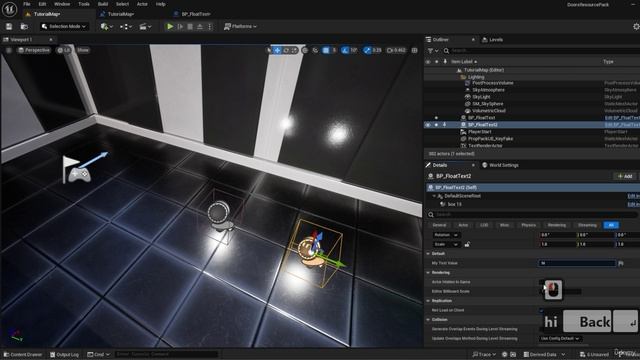This screenshot has width=640, height=360.
Task: Click the Add component button
Action: tap(625, 176)
